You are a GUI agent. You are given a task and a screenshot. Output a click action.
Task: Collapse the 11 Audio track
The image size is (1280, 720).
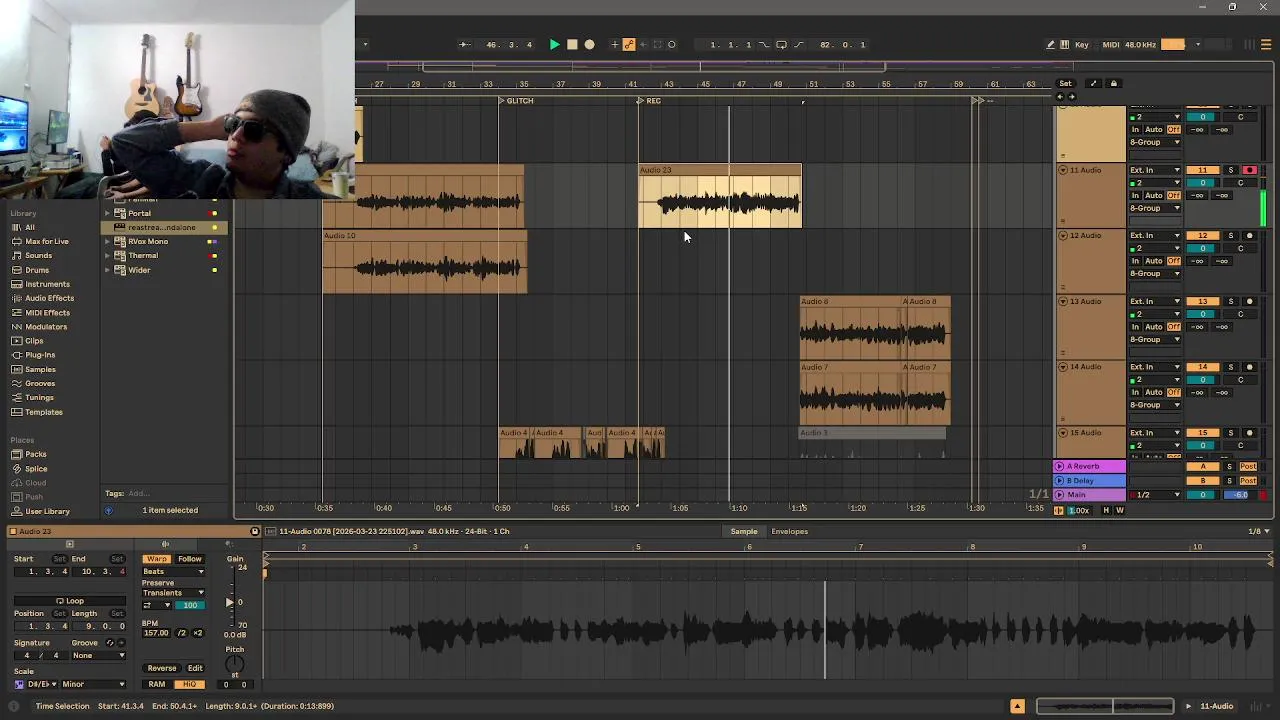(x=1062, y=170)
